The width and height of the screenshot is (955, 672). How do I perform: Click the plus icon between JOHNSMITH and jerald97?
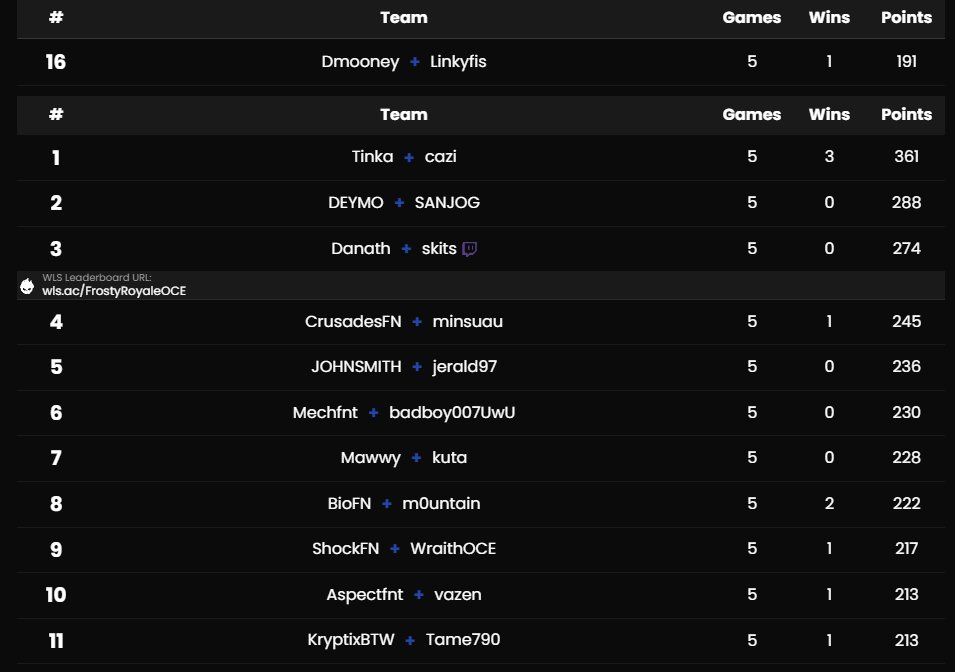[417, 366]
